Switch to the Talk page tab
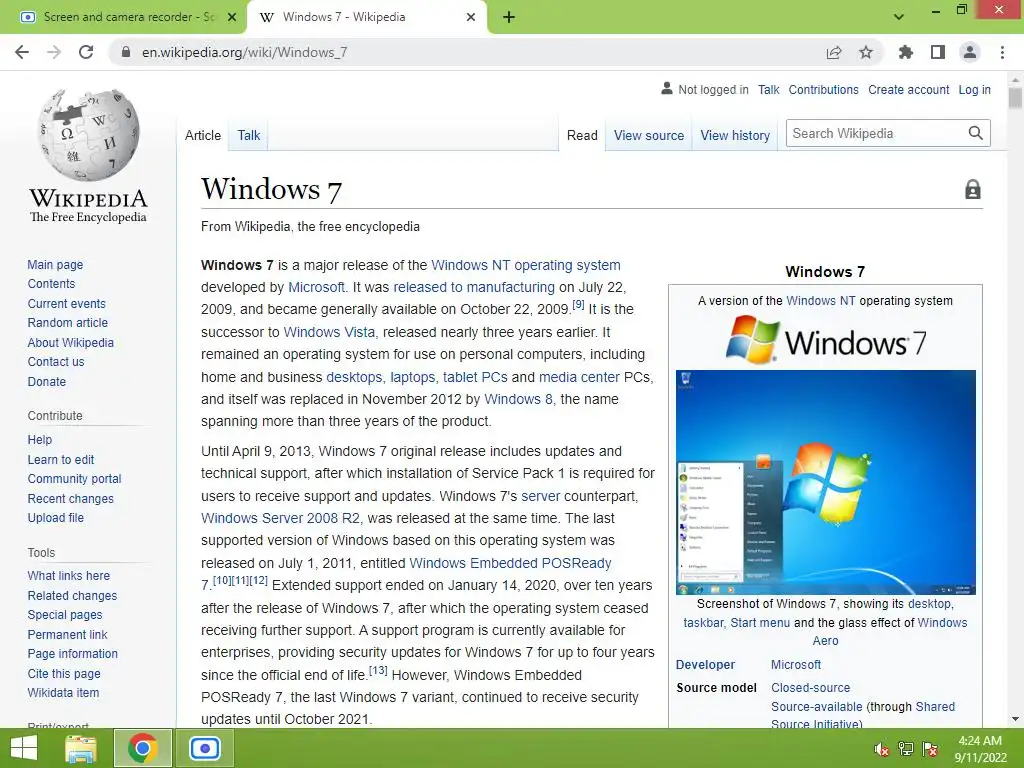1024x768 pixels. tap(248, 135)
